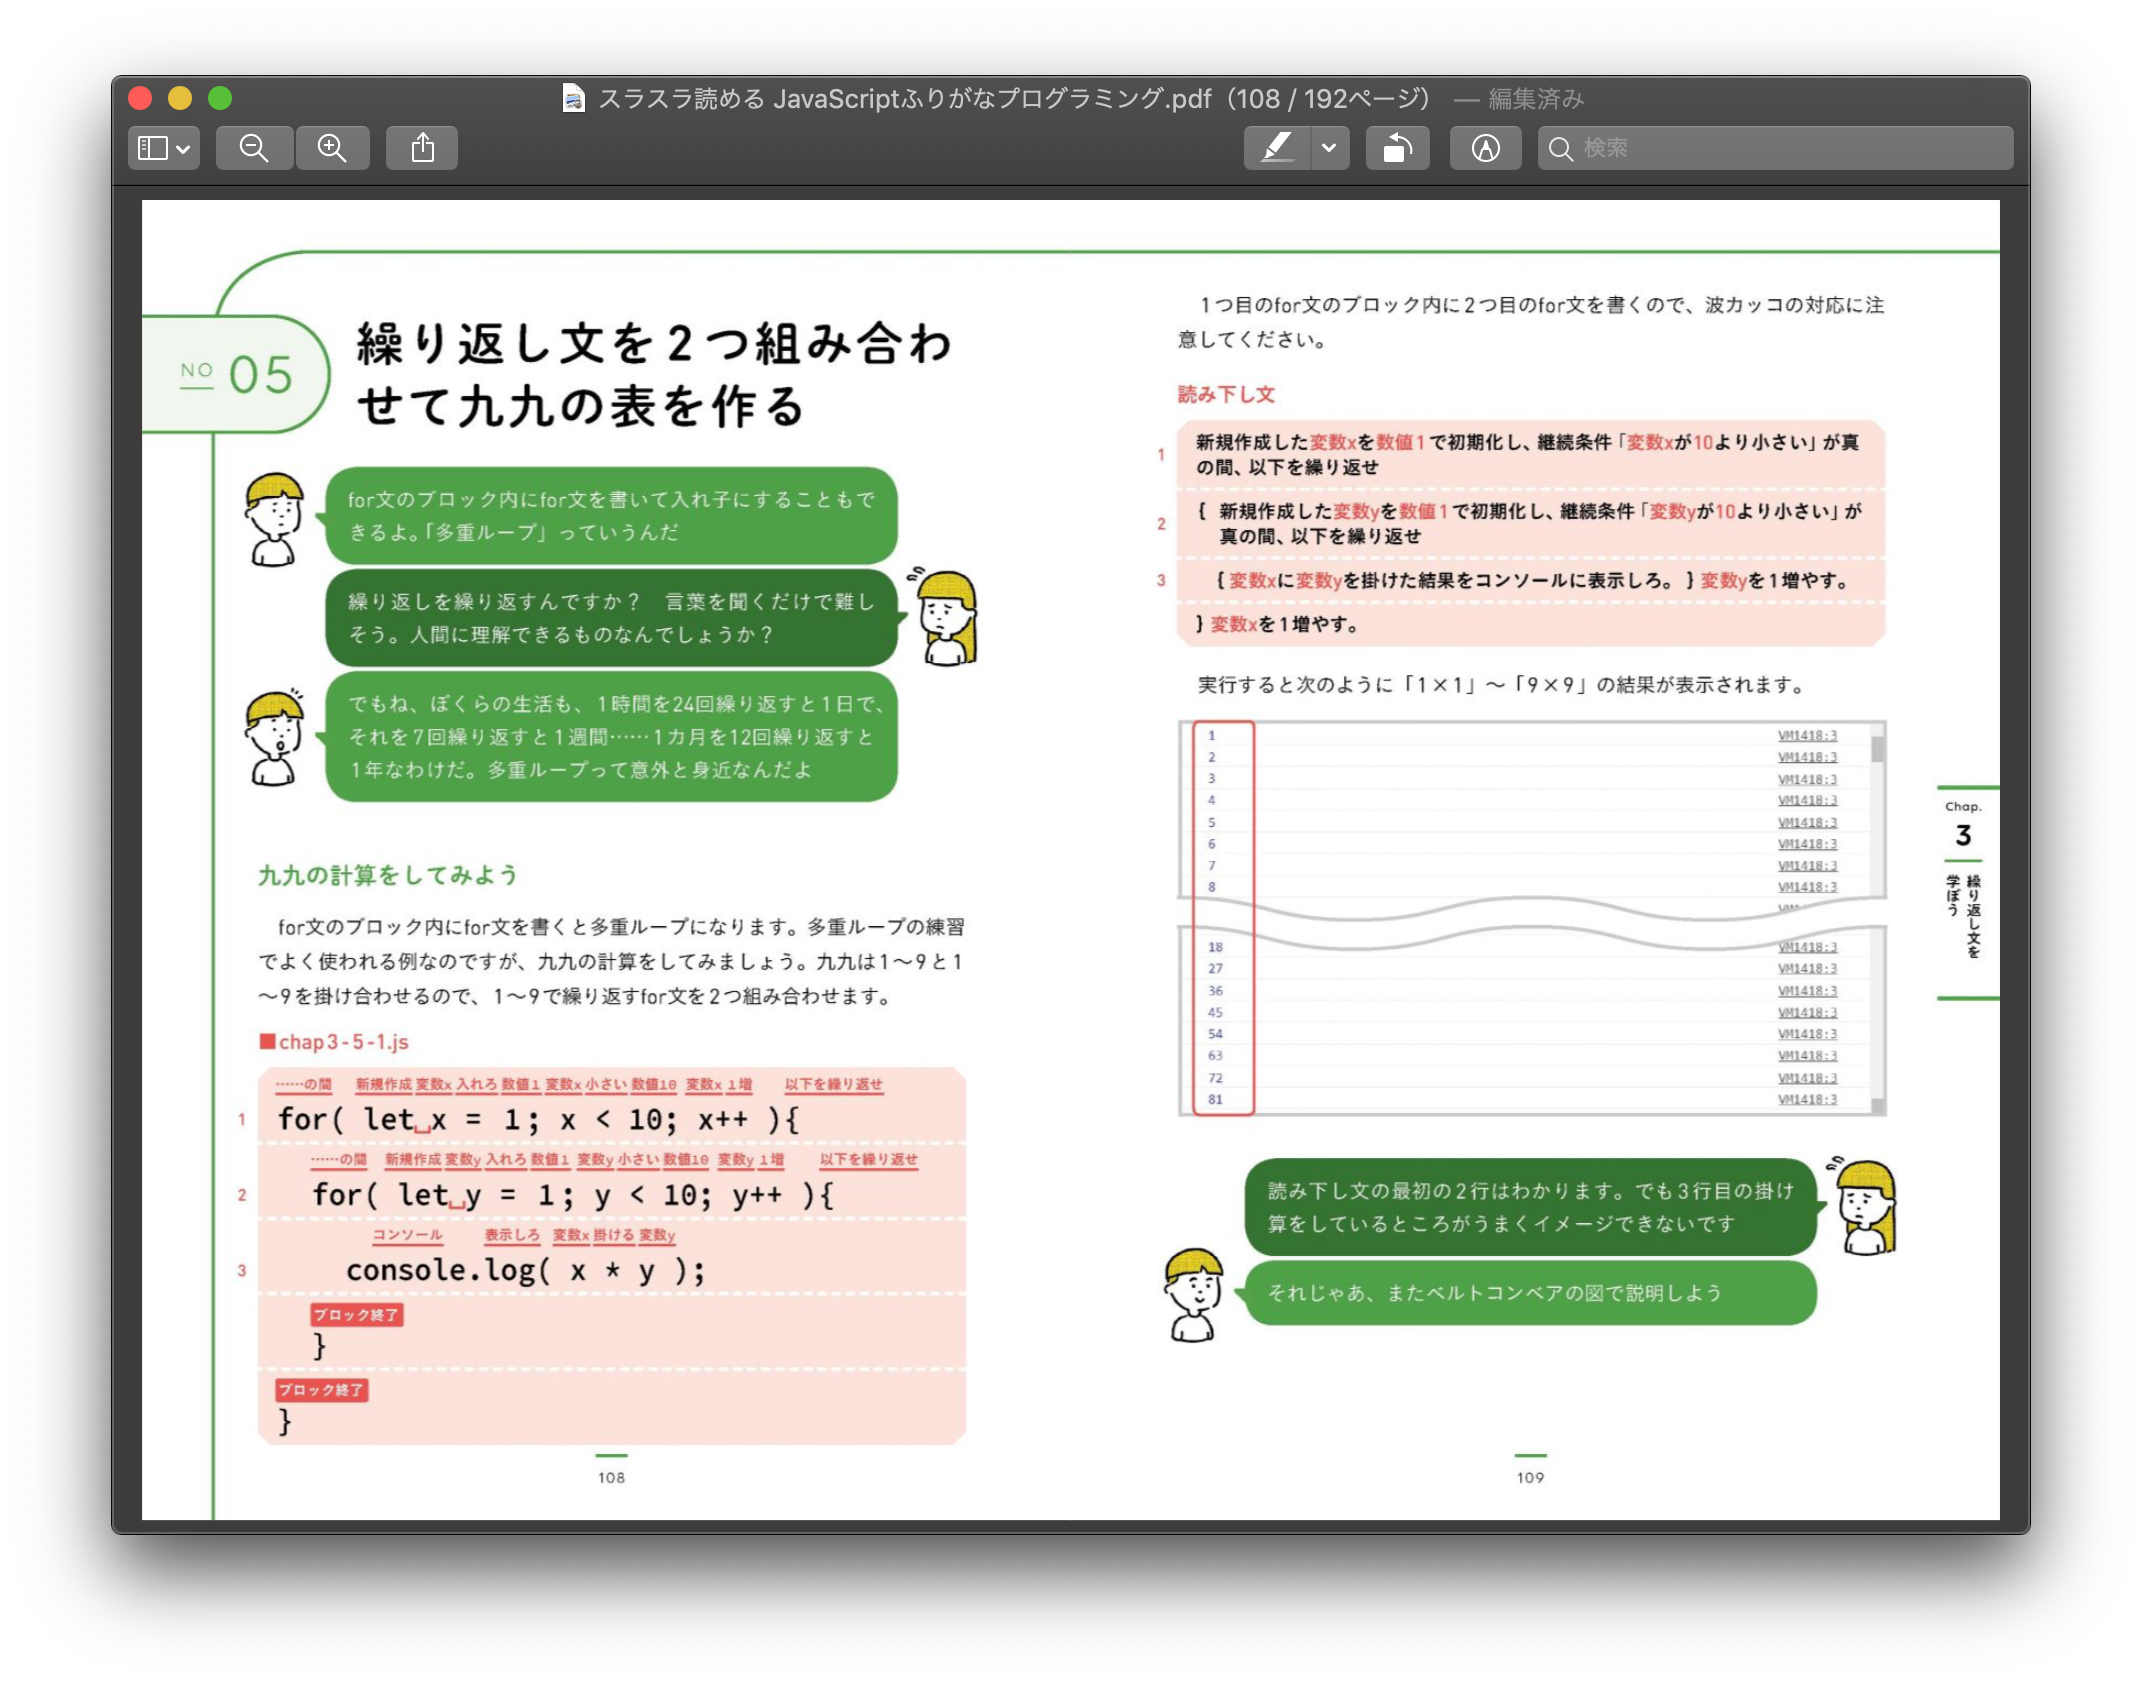
Task: Click the magnifier icon inside the search field
Action: [1560, 148]
